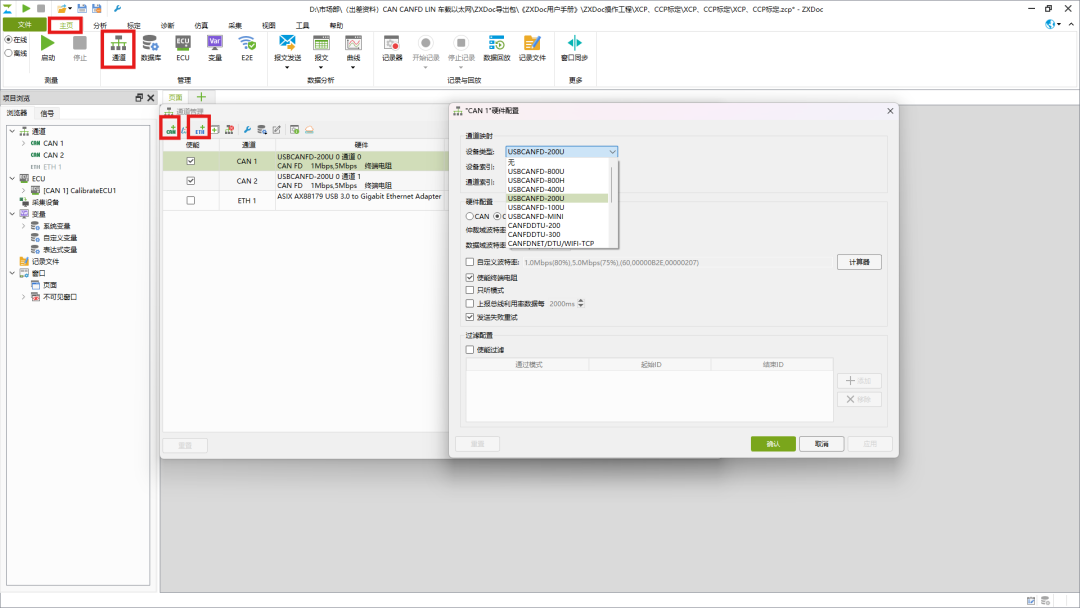Expand the CAN 1 tree node
Image resolution: width=1080 pixels, height=608 pixels.
click(23, 143)
